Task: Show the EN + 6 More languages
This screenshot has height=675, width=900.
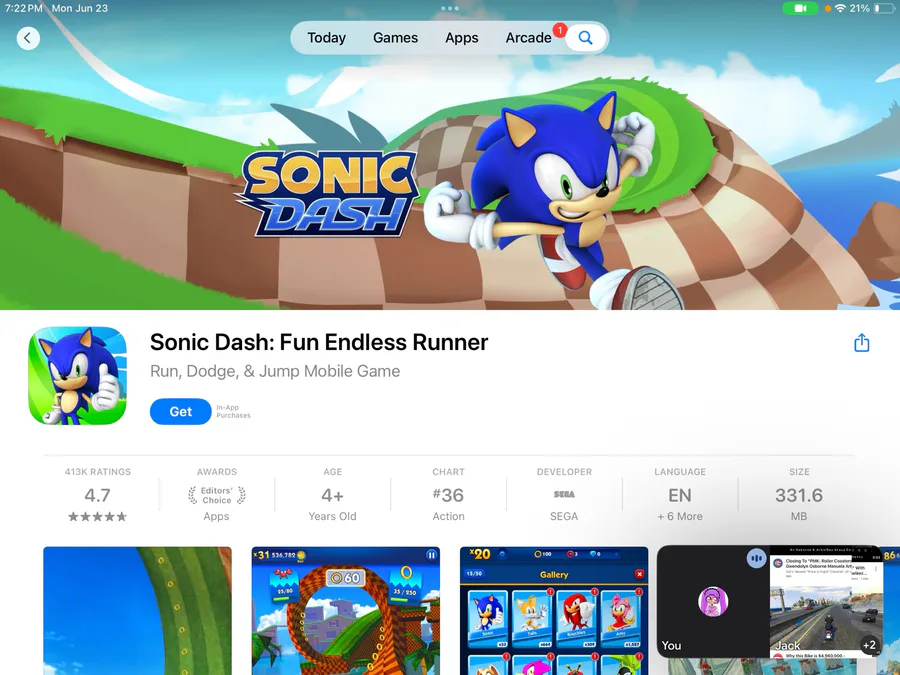Action: click(680, 494)
